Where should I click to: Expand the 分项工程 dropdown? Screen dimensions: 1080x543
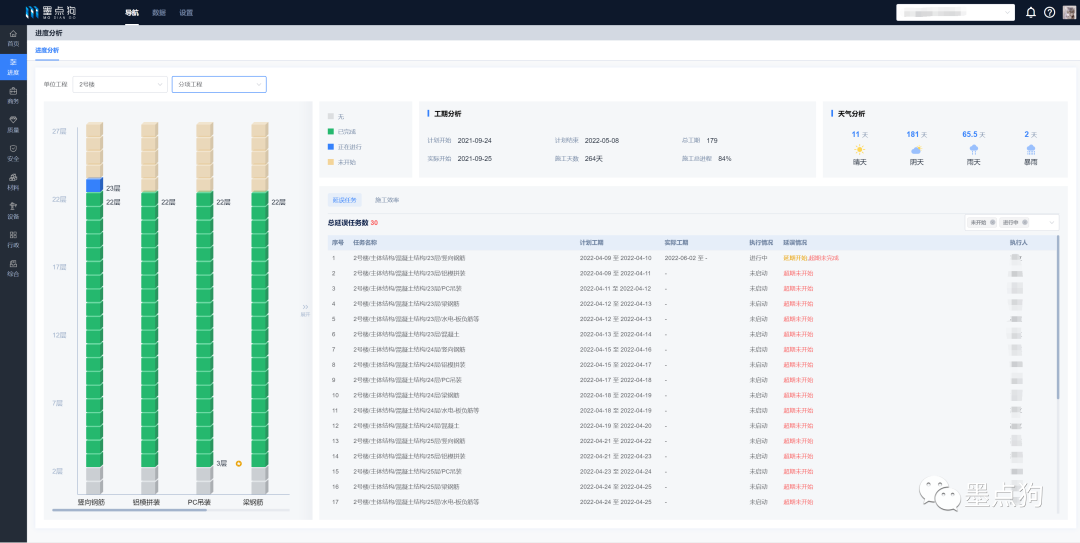tap(219, 85)
